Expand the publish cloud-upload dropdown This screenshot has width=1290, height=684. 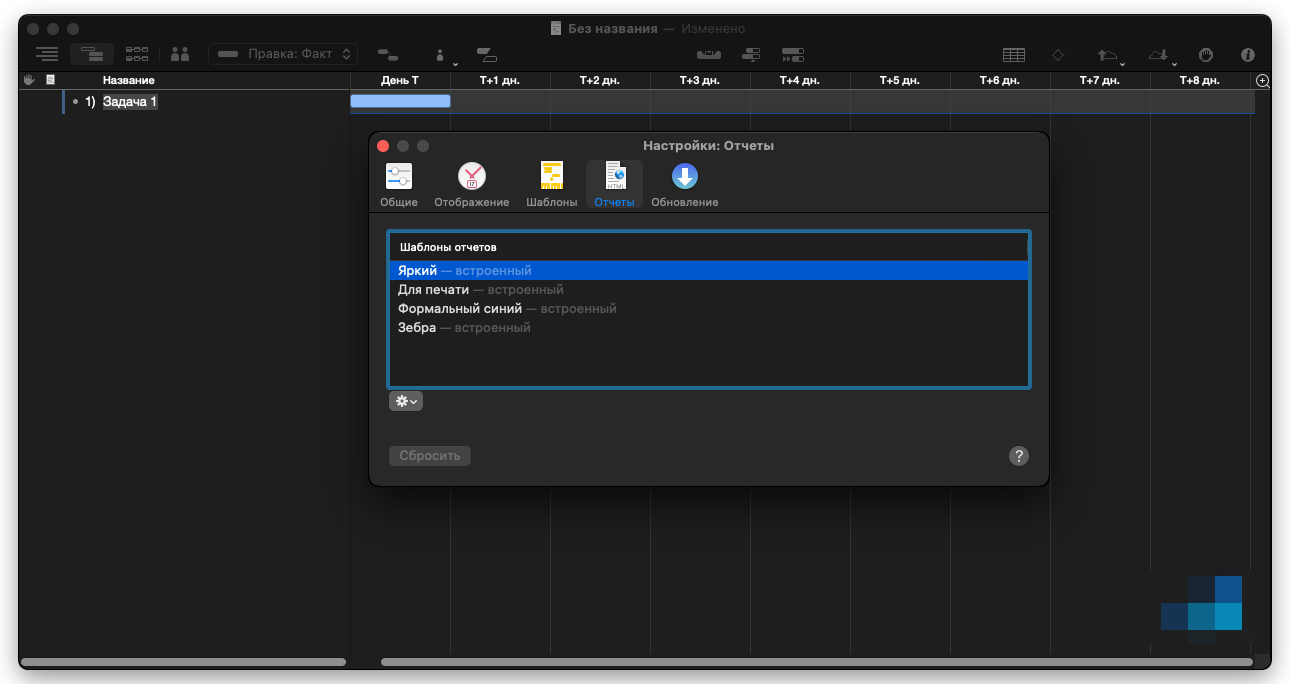tap(1110, 55)
